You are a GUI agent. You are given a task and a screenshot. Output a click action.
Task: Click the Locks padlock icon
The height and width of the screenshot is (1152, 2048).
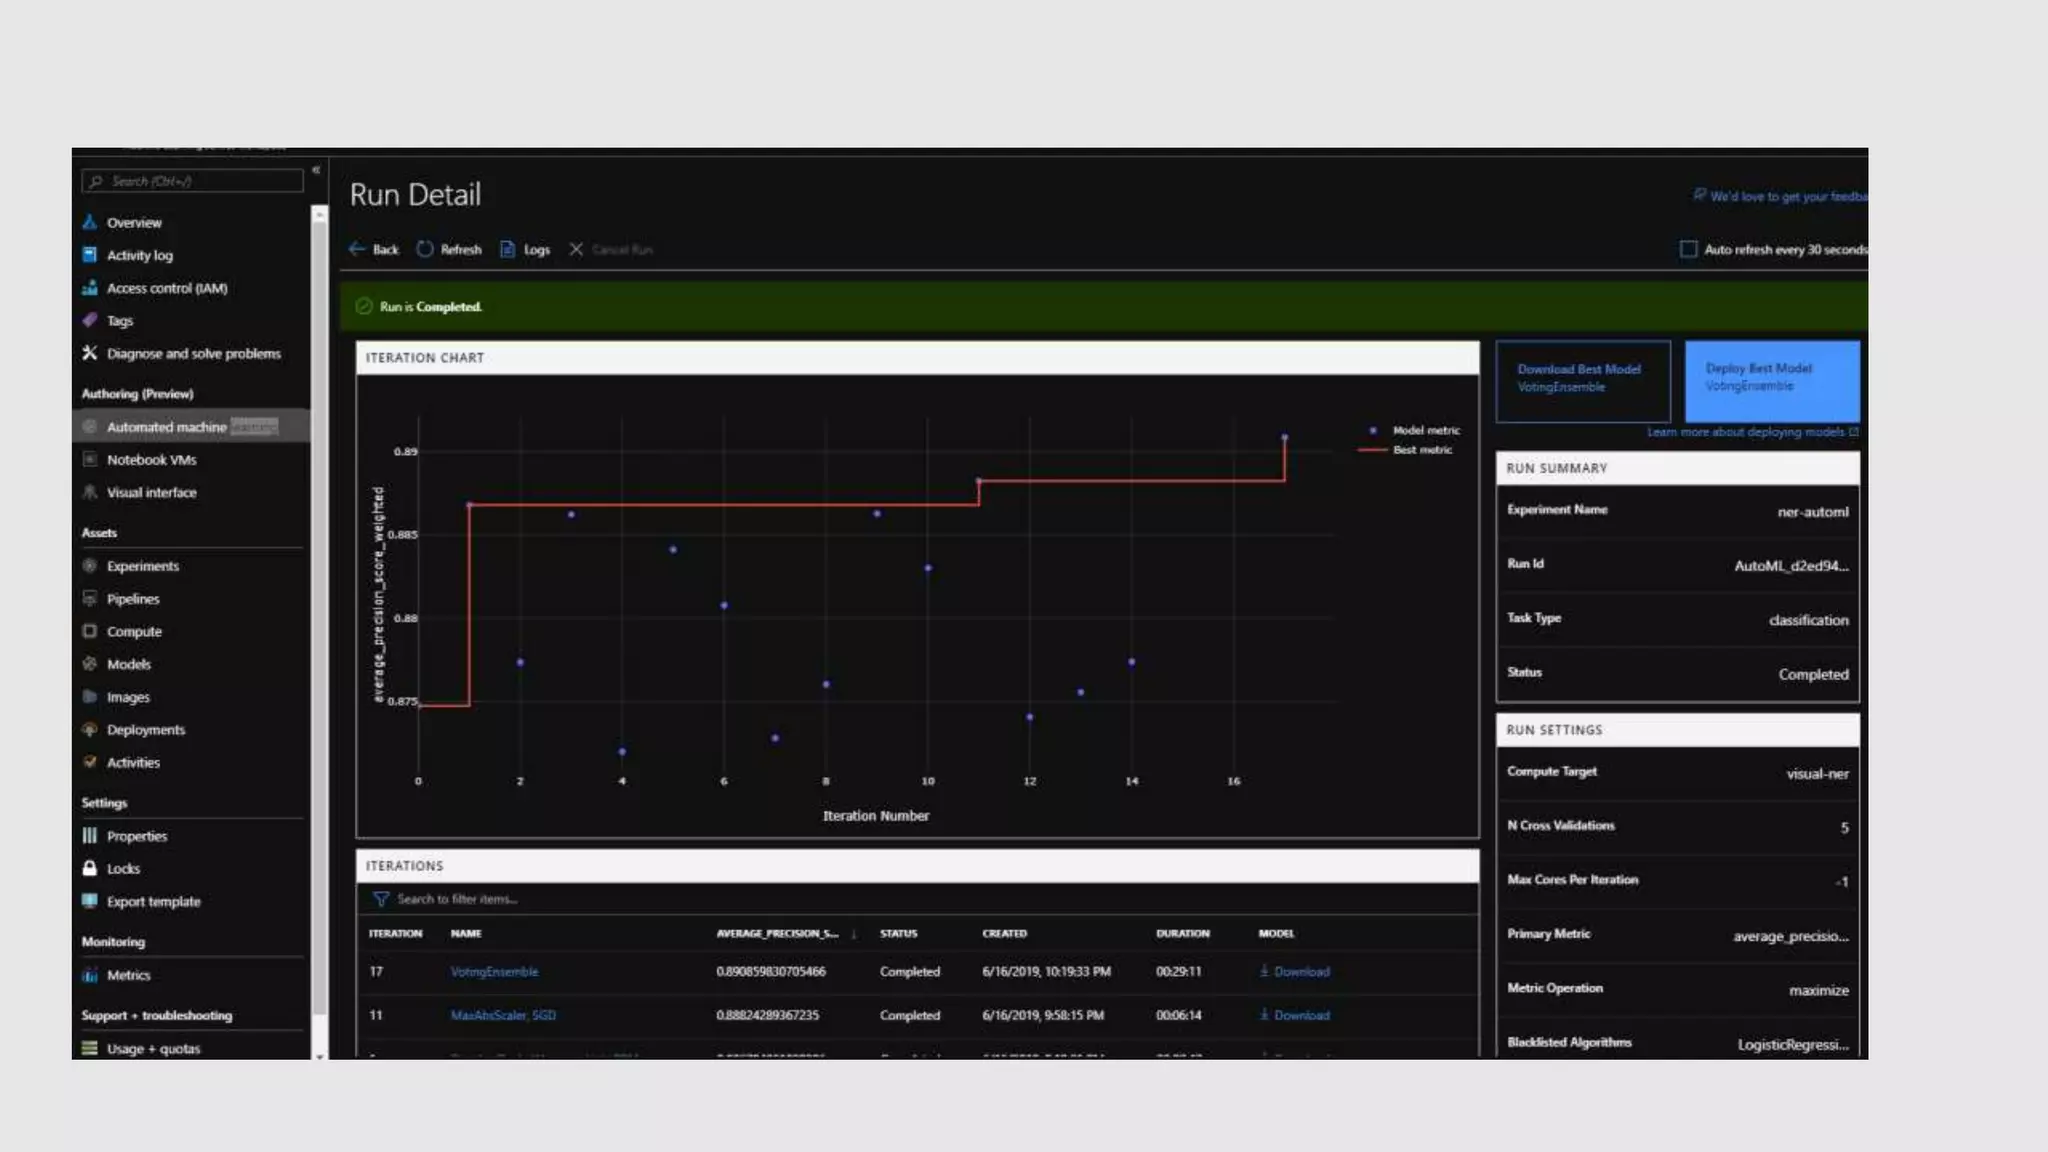pos(90,868)
